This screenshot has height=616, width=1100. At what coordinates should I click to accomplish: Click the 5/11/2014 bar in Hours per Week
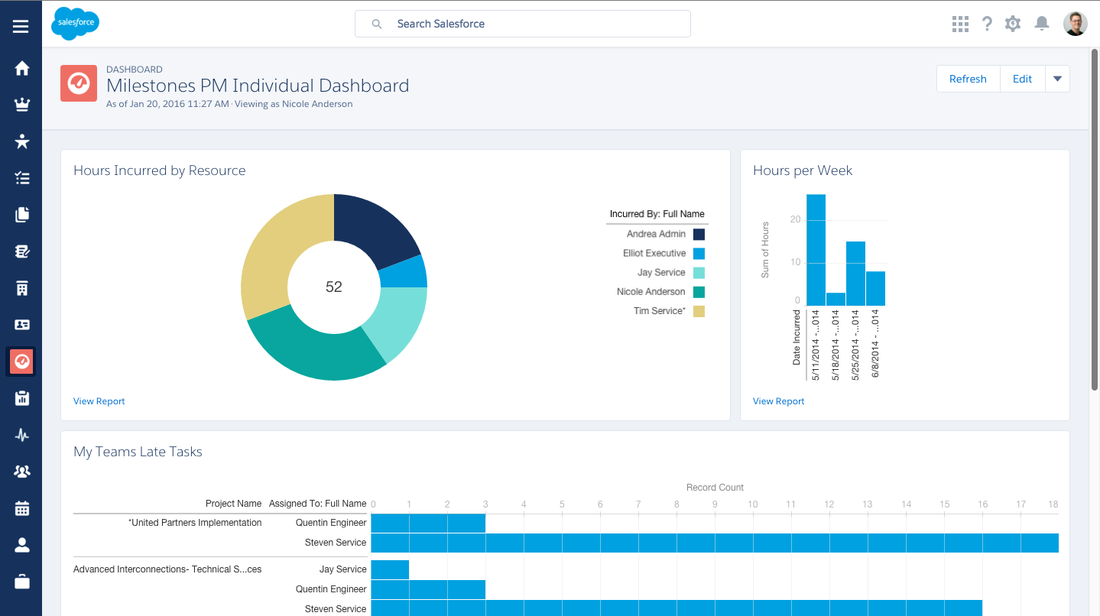816,250
